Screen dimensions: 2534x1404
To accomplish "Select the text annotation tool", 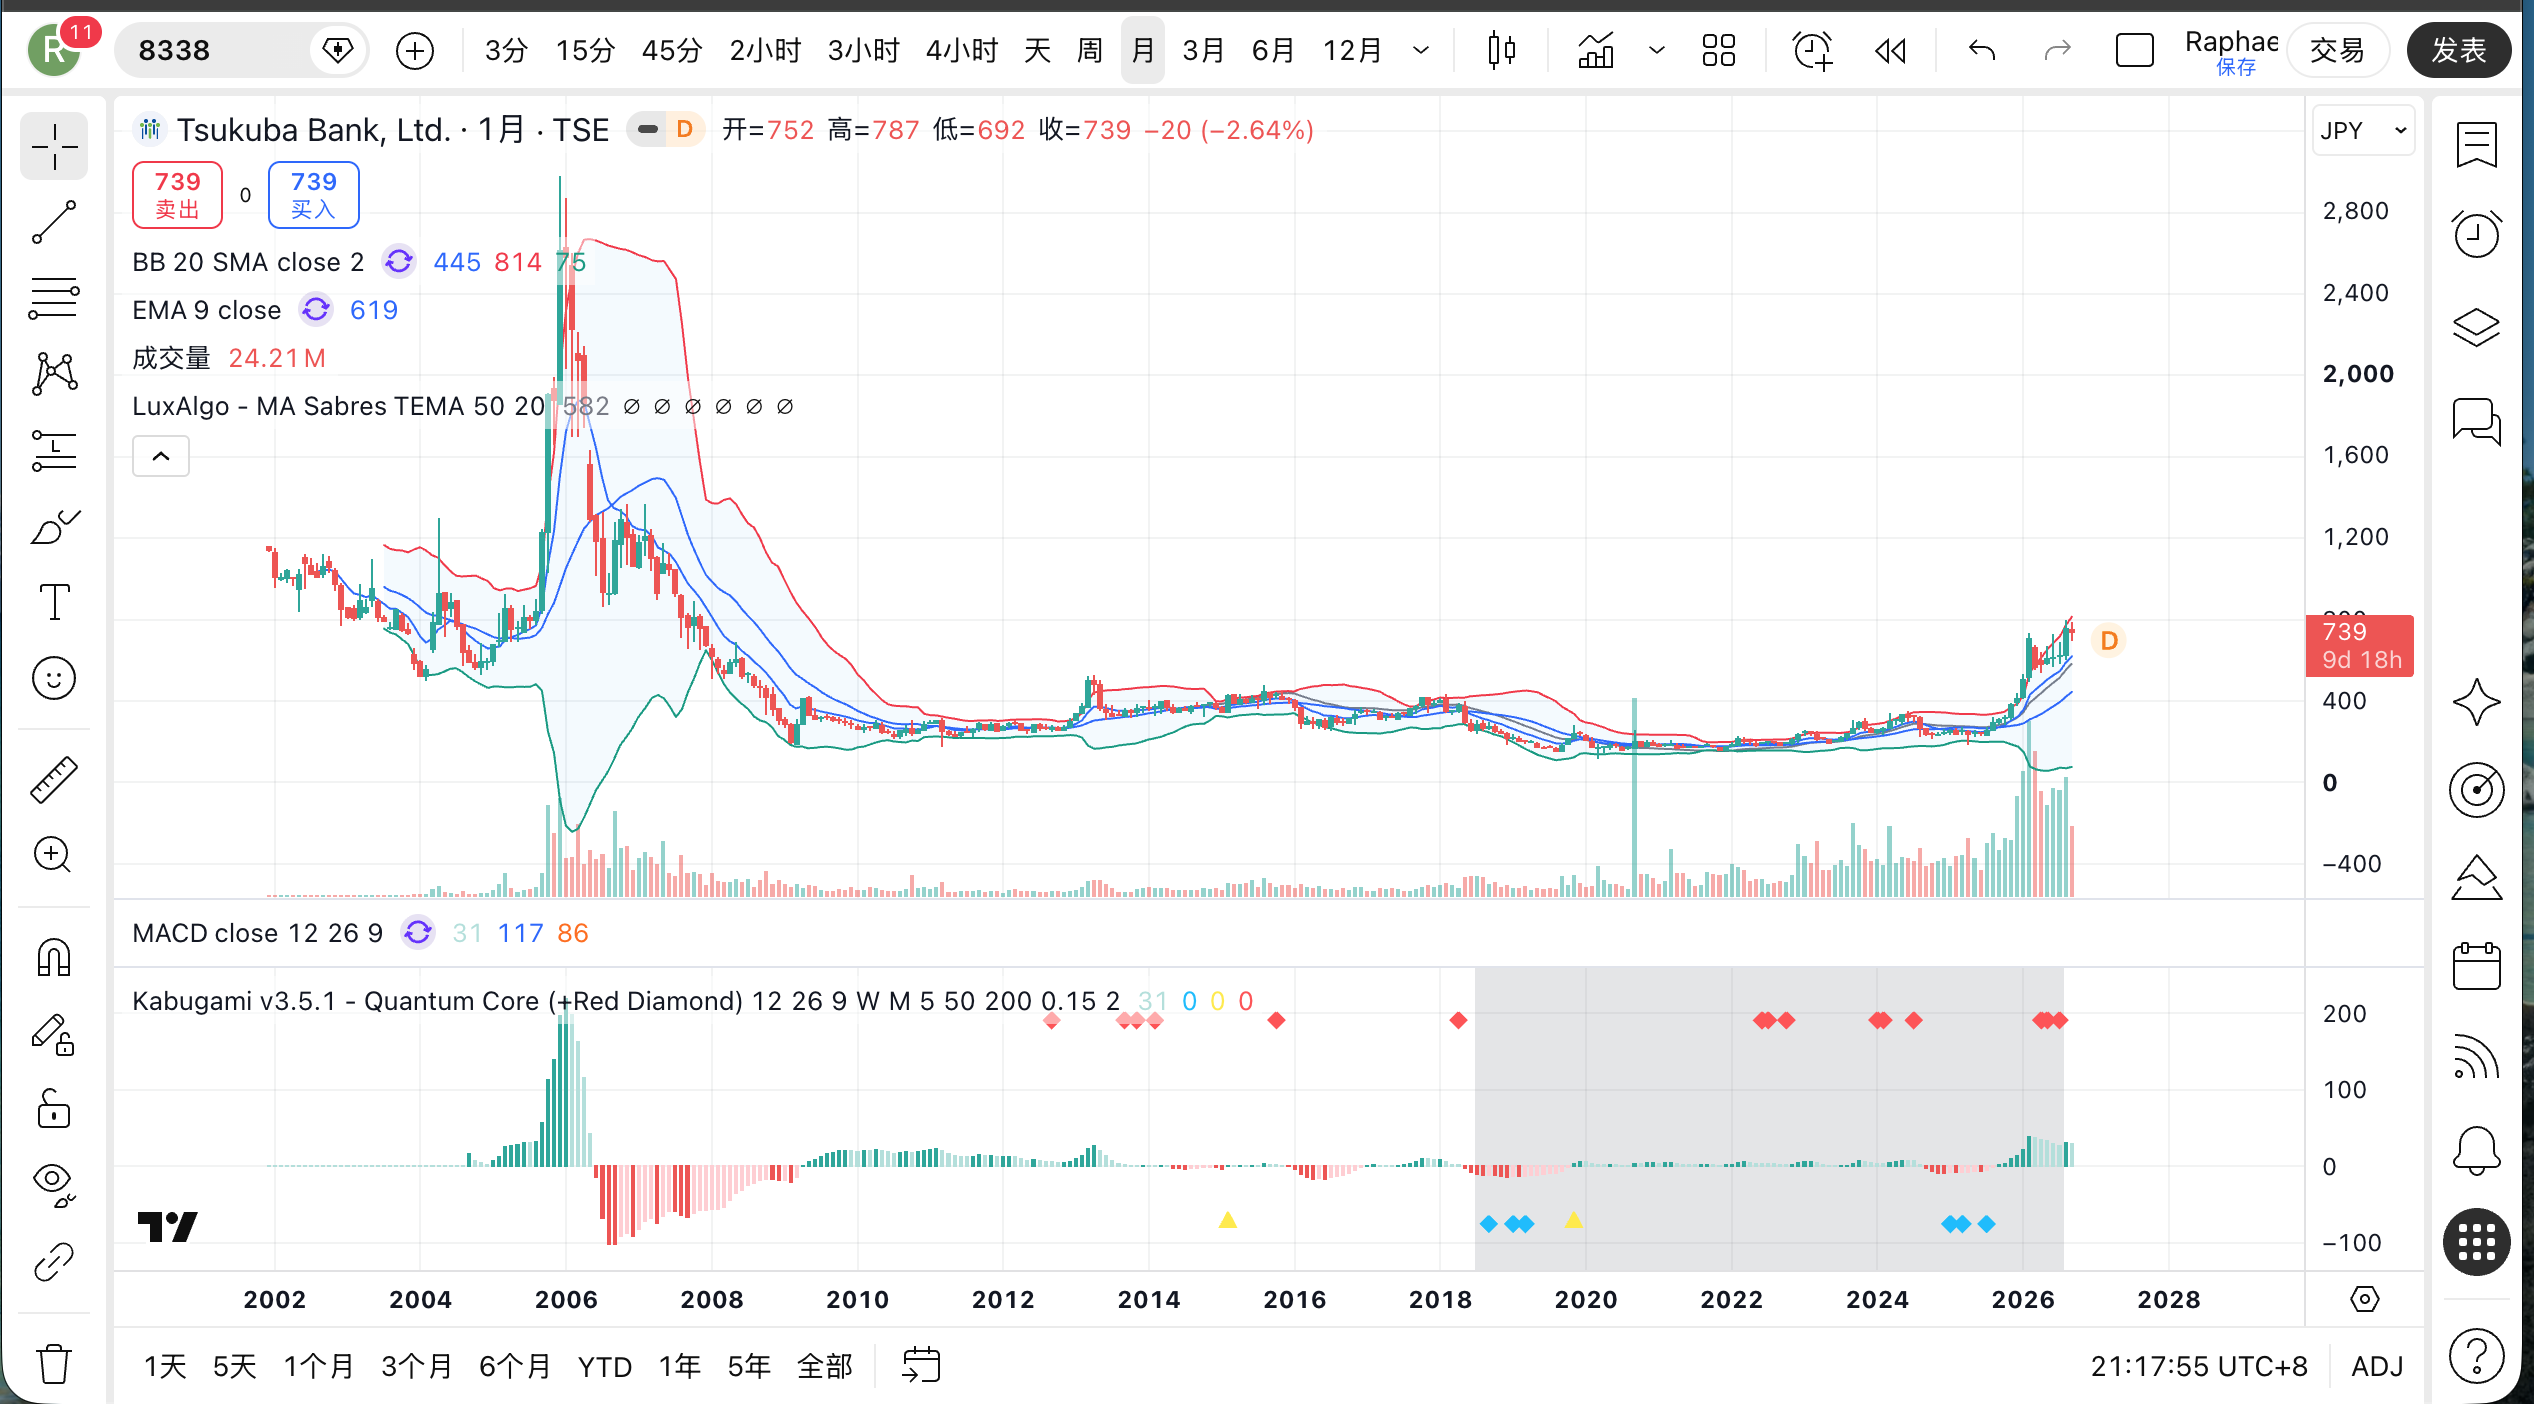I will click(54, 602).
